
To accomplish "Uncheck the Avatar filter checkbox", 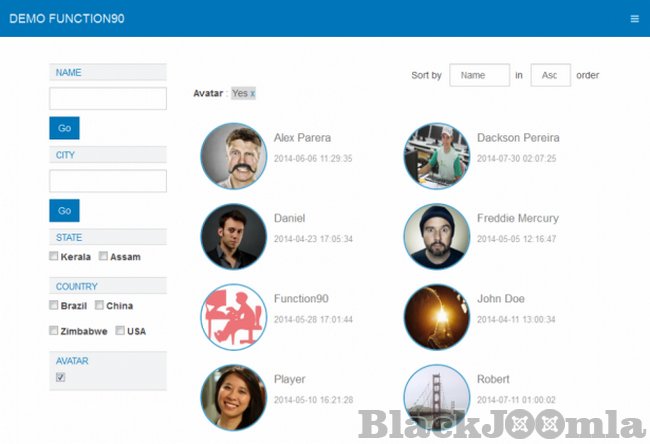I will coord(60,377).
